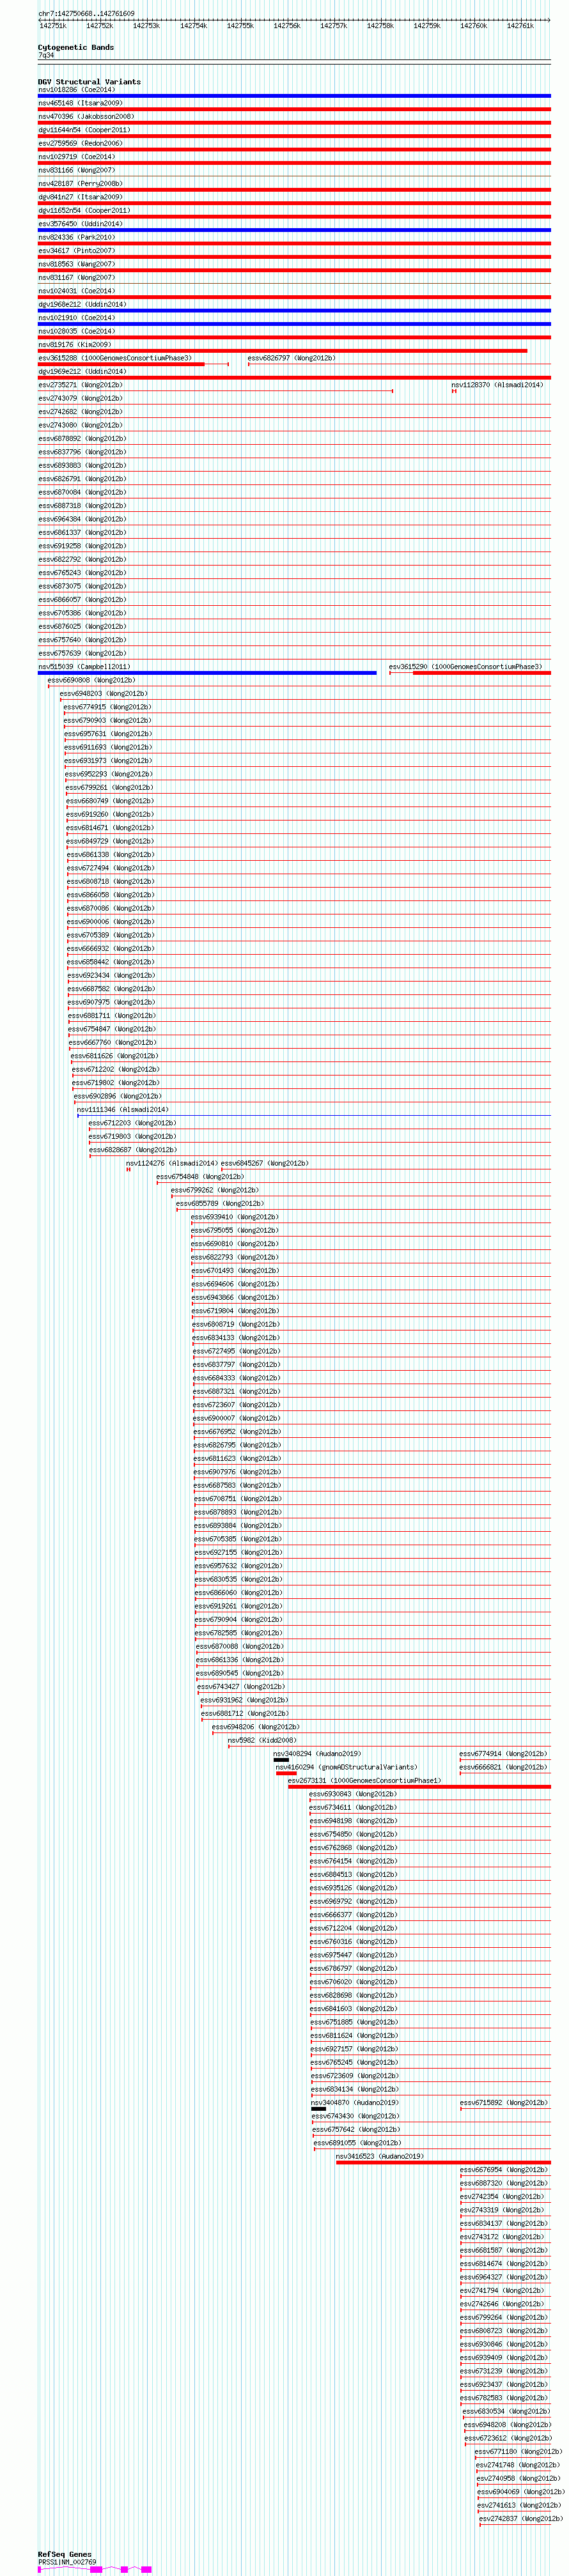Click variant essv6690808 (Wong2012b)
Screen dimensions: 569x2576
point(91,681)
